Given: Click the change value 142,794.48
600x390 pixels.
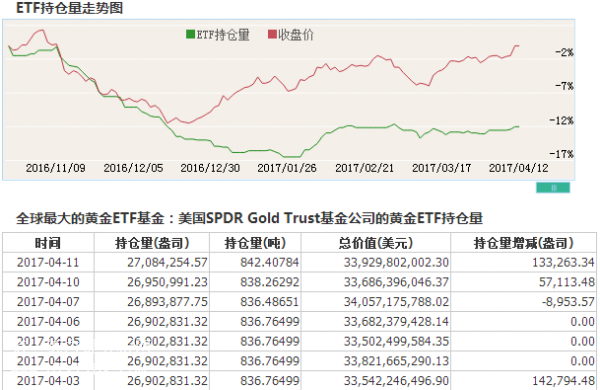Looking at the screenshot, I should (x=563, y=381).
